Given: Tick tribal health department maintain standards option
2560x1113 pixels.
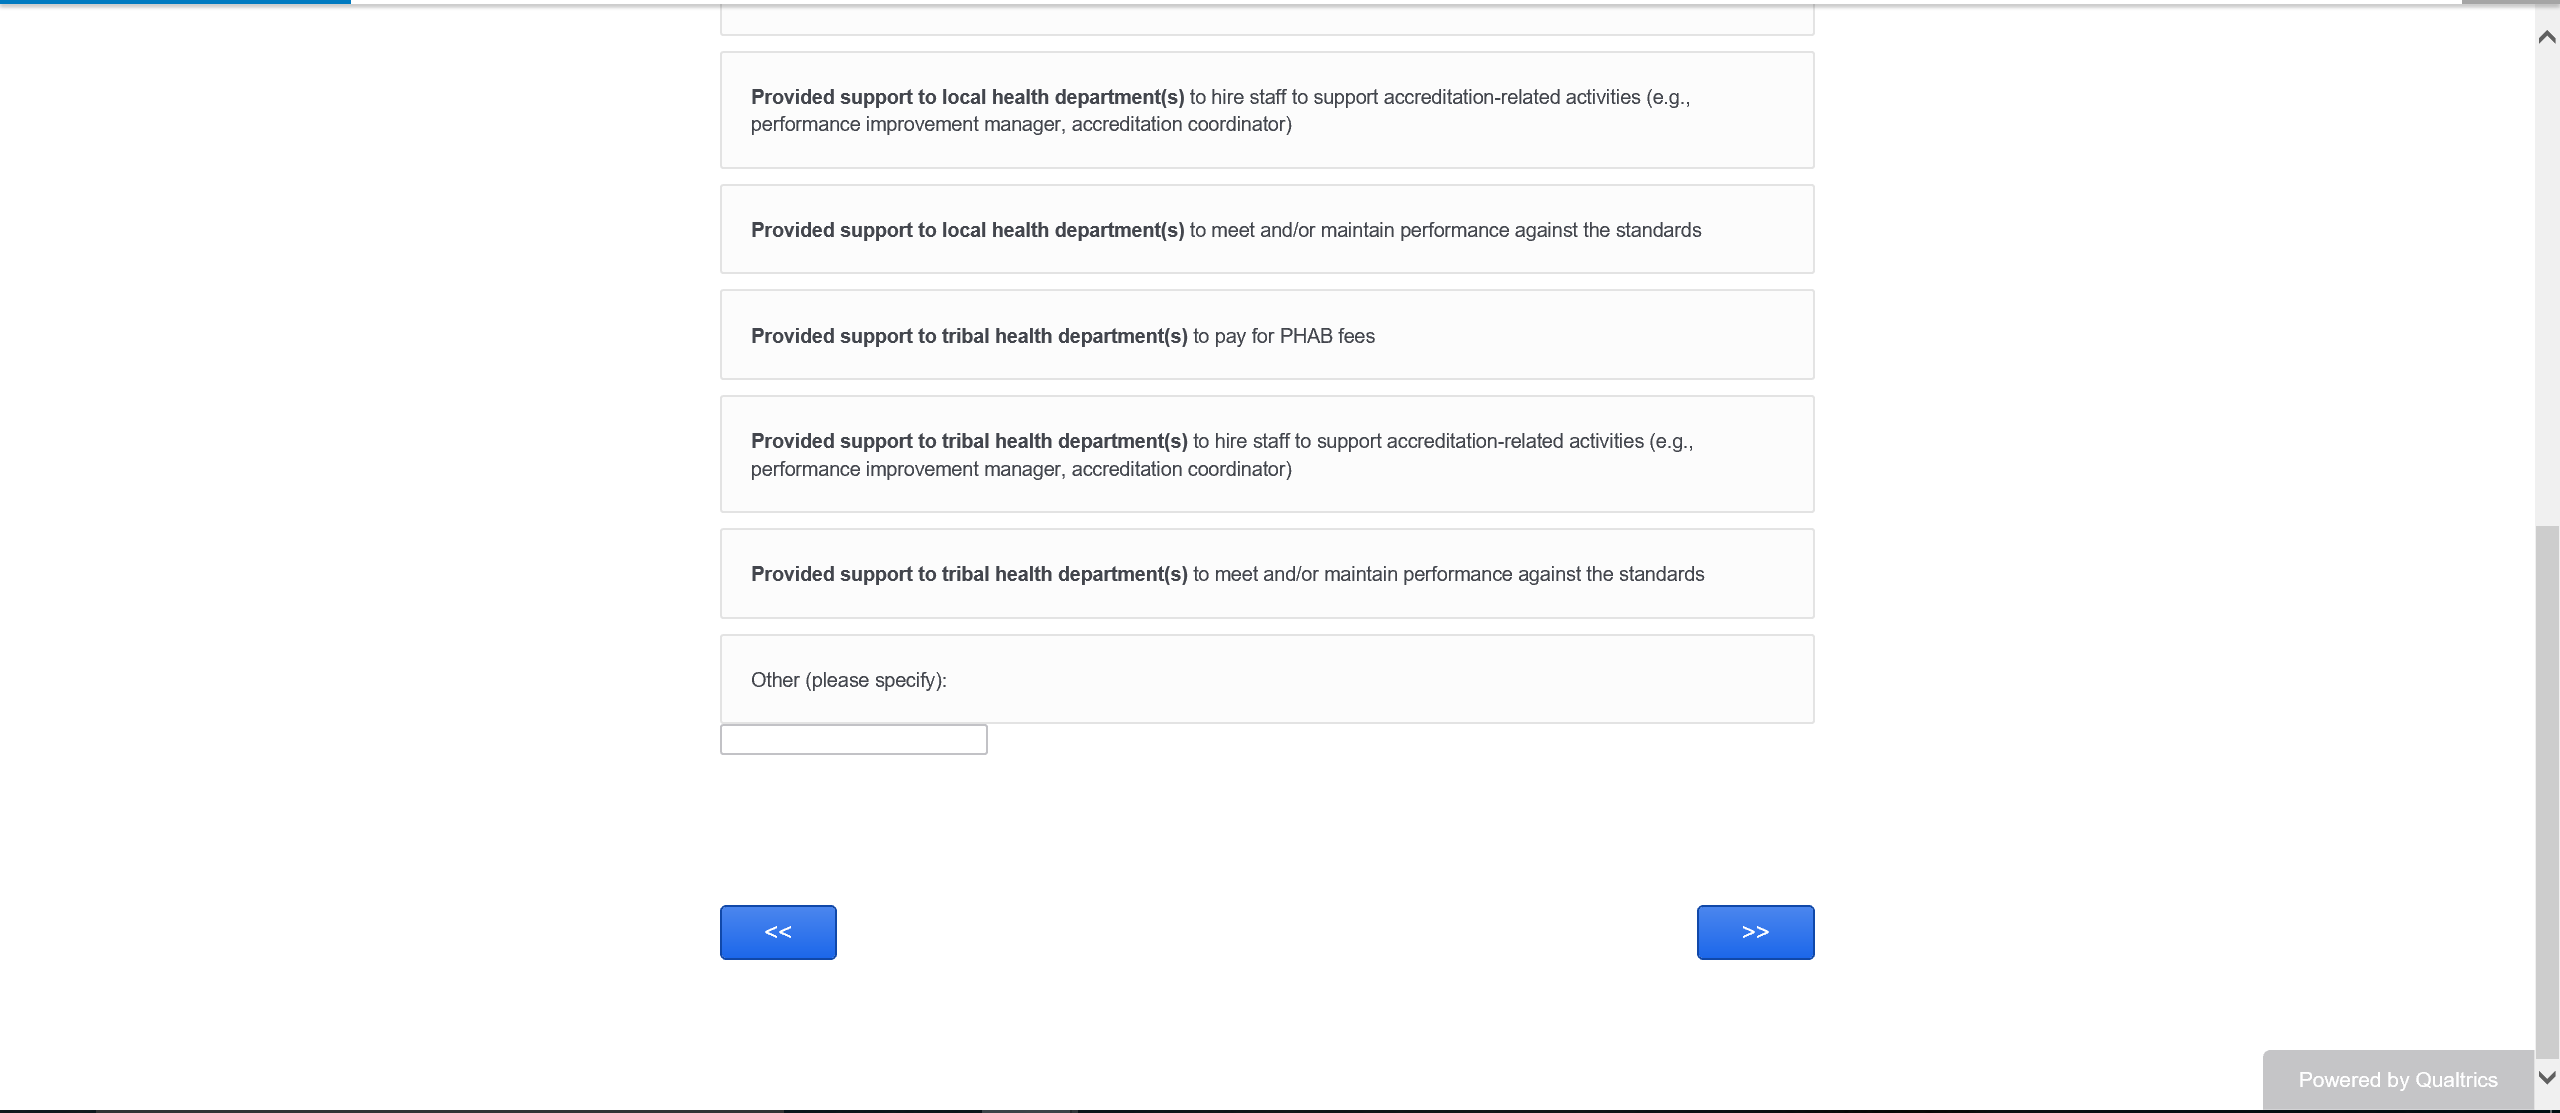Looking at the screenshot, I should pyautogui.click(x=1266, y=574).
